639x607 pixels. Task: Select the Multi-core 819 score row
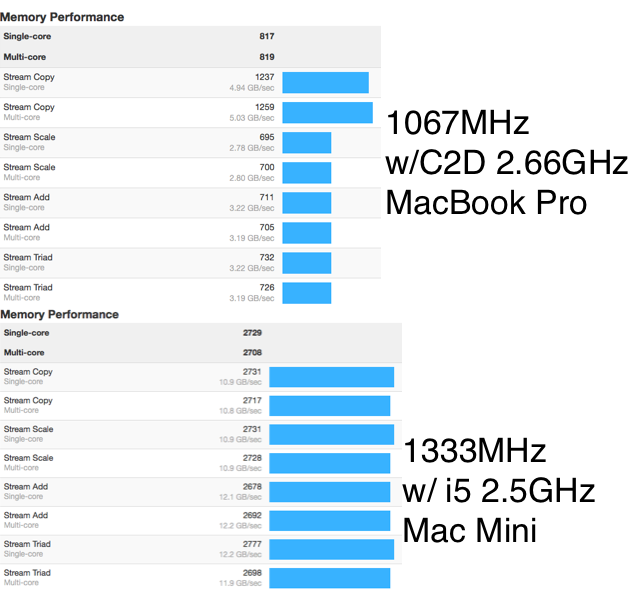coord(190,57)
